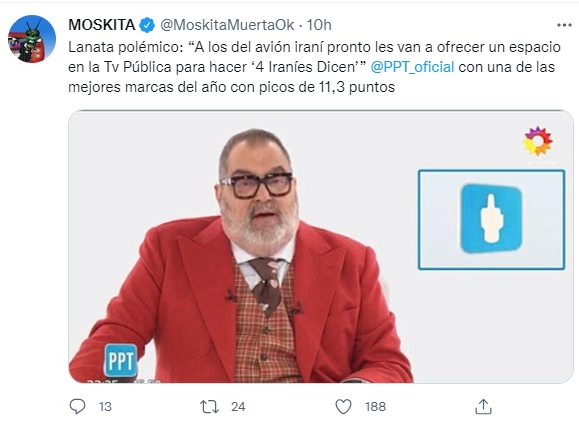Click the reply speech bubble icon

pos(78,406)
